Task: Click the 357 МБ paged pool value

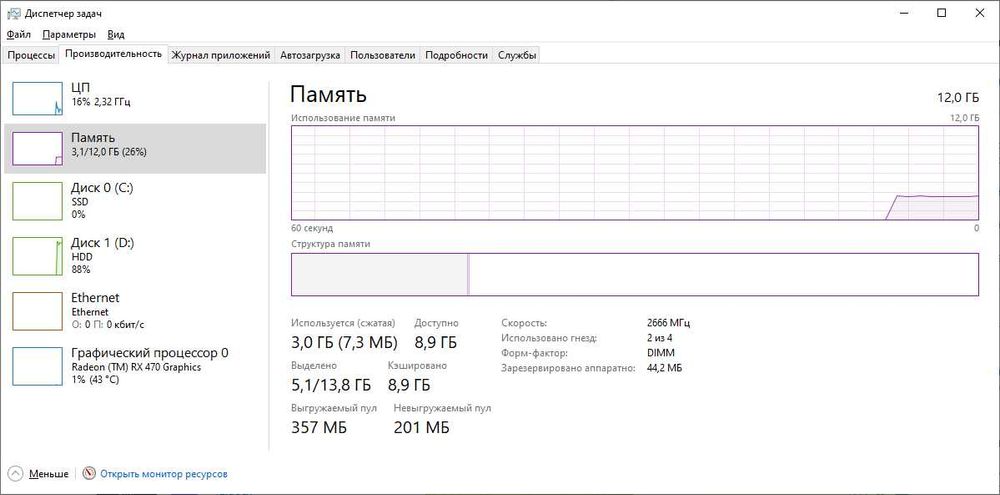Action: (319, 427)
